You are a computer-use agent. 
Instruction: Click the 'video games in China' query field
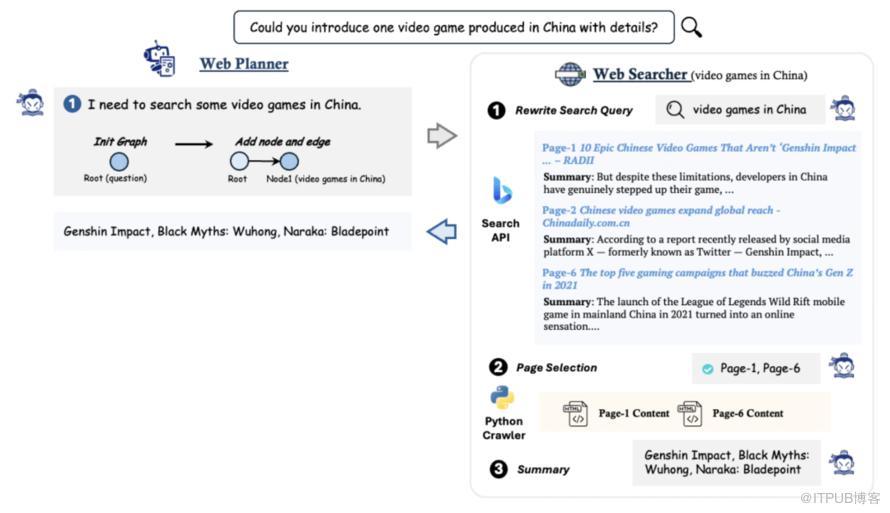tap(748, 110)
